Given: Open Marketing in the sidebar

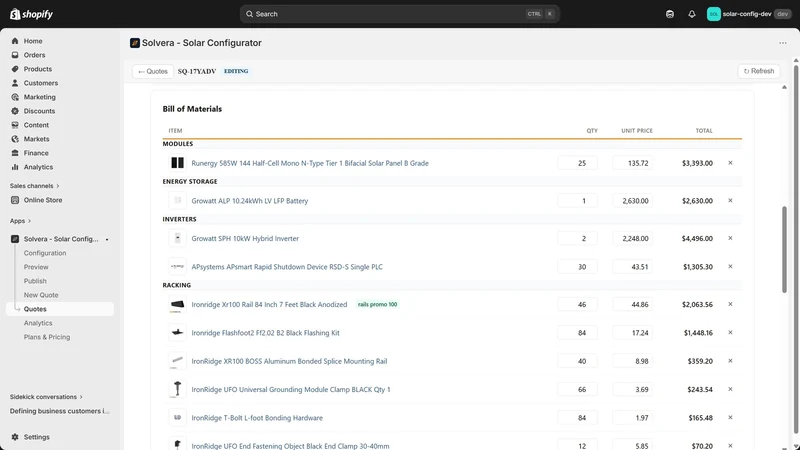Looking at the screenshot, I should coord(39,97).
